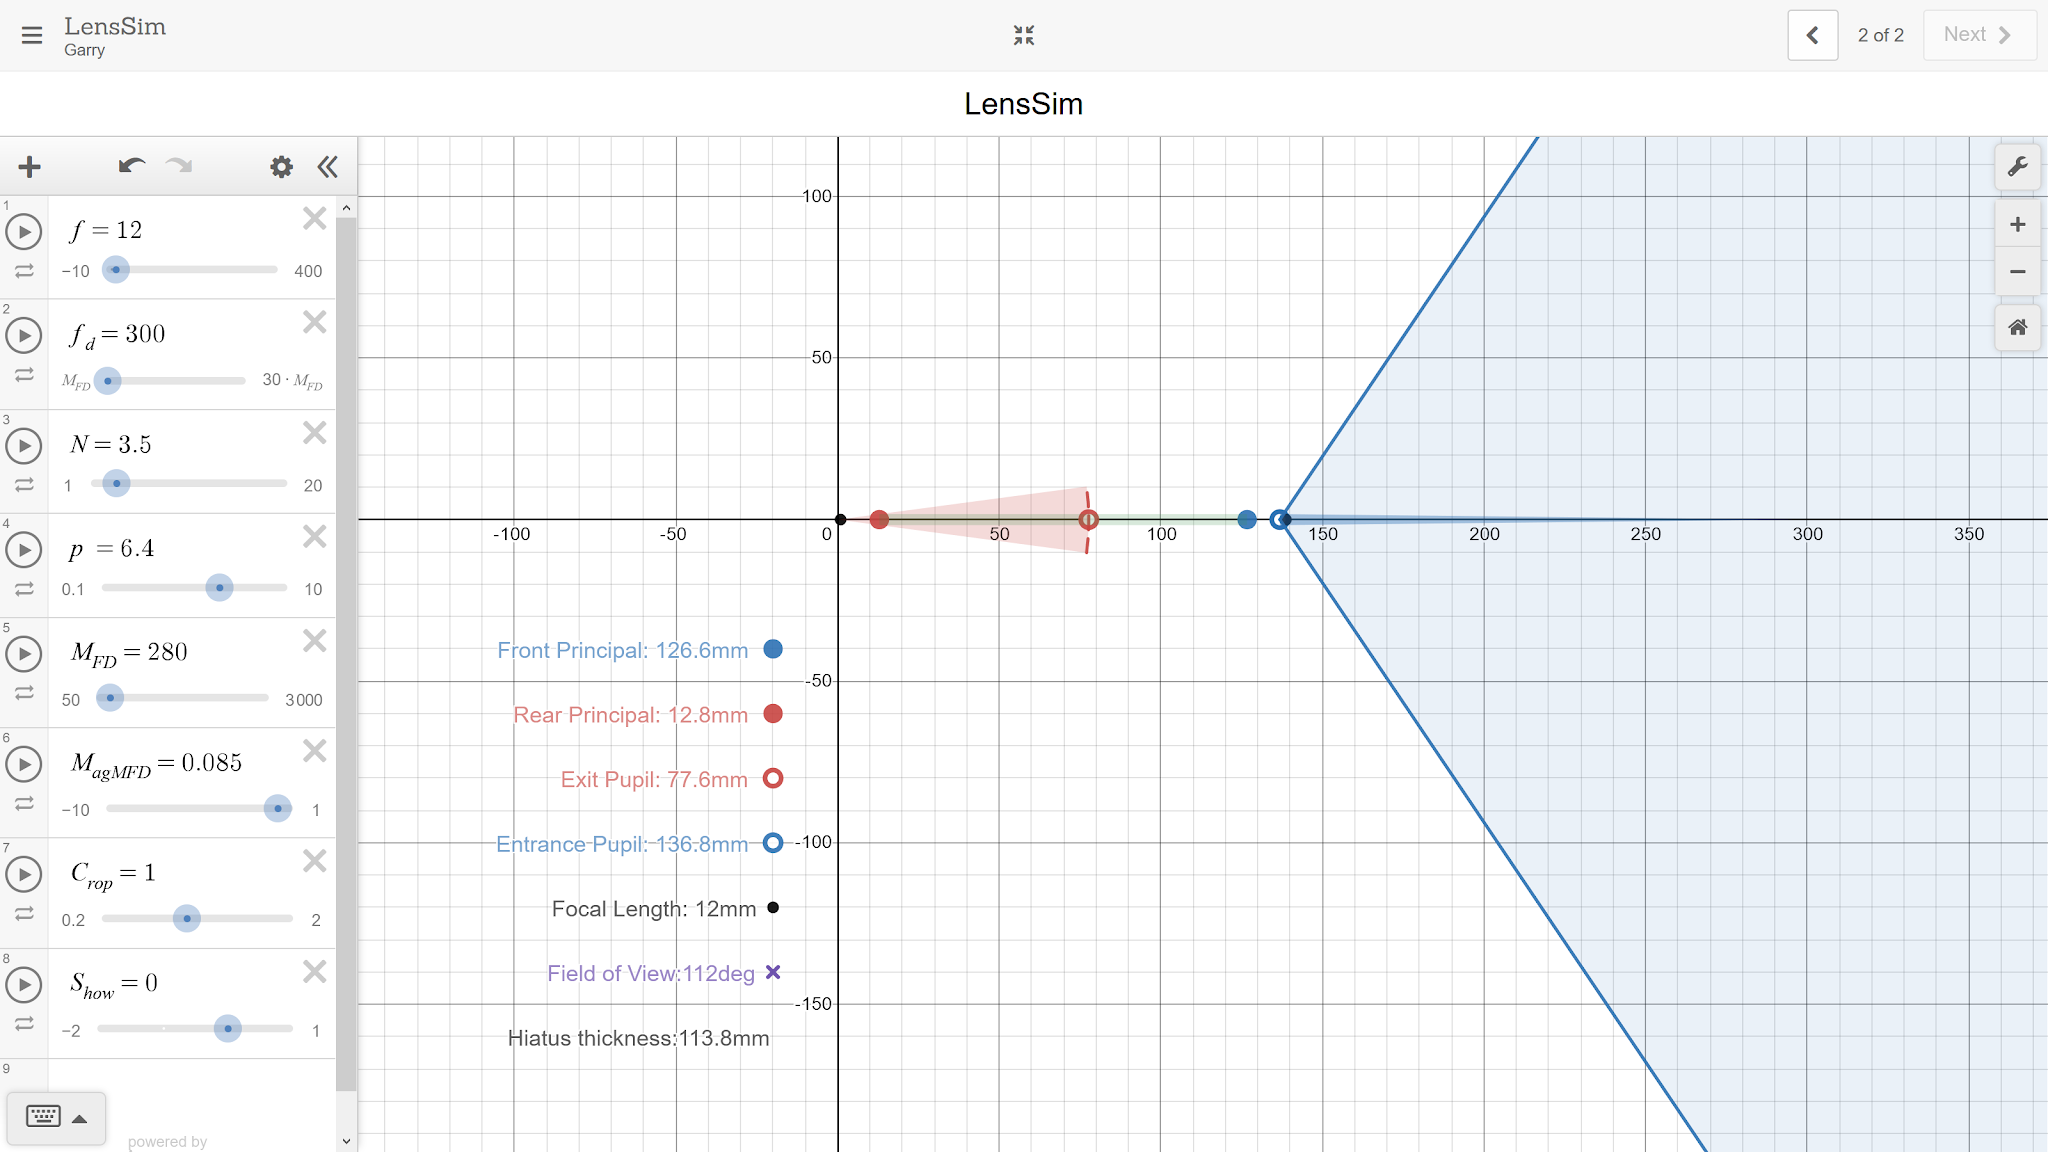Click the exit fullscreen icon
The width and height of the screenshot is (2048, 1152).
pos(1023,36)
